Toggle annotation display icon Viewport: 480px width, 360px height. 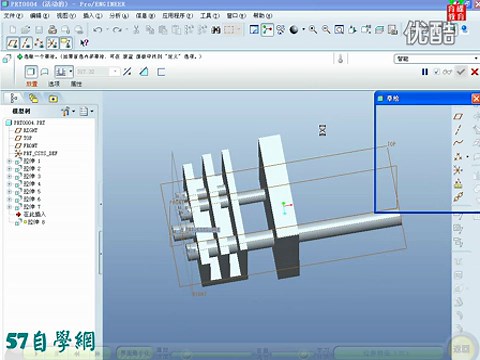(66, 43)
